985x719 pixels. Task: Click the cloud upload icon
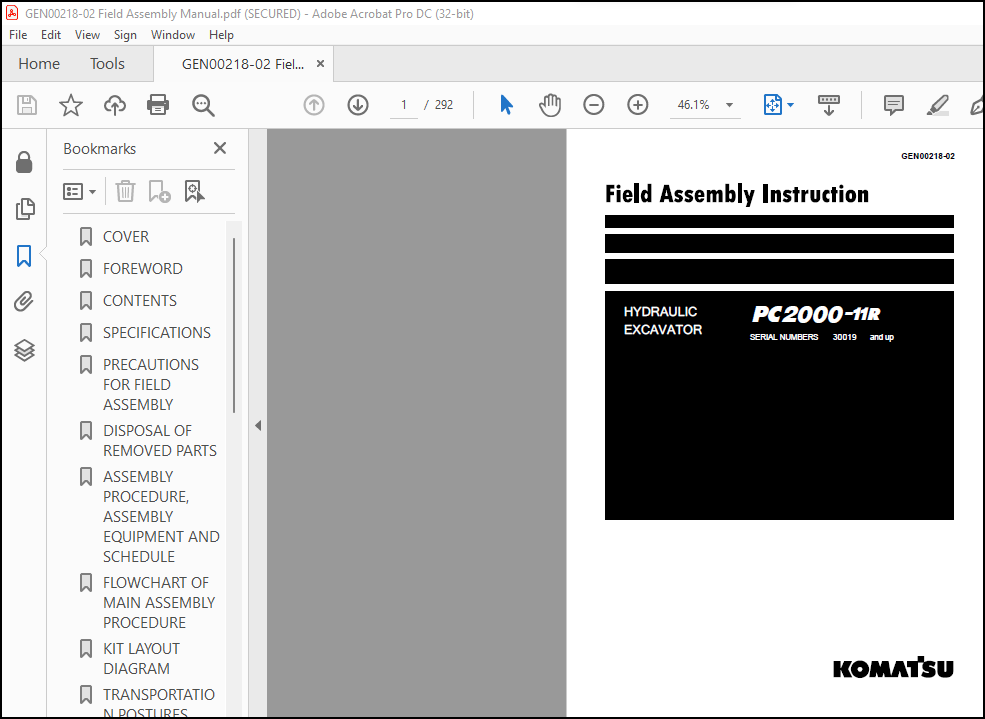114,105
